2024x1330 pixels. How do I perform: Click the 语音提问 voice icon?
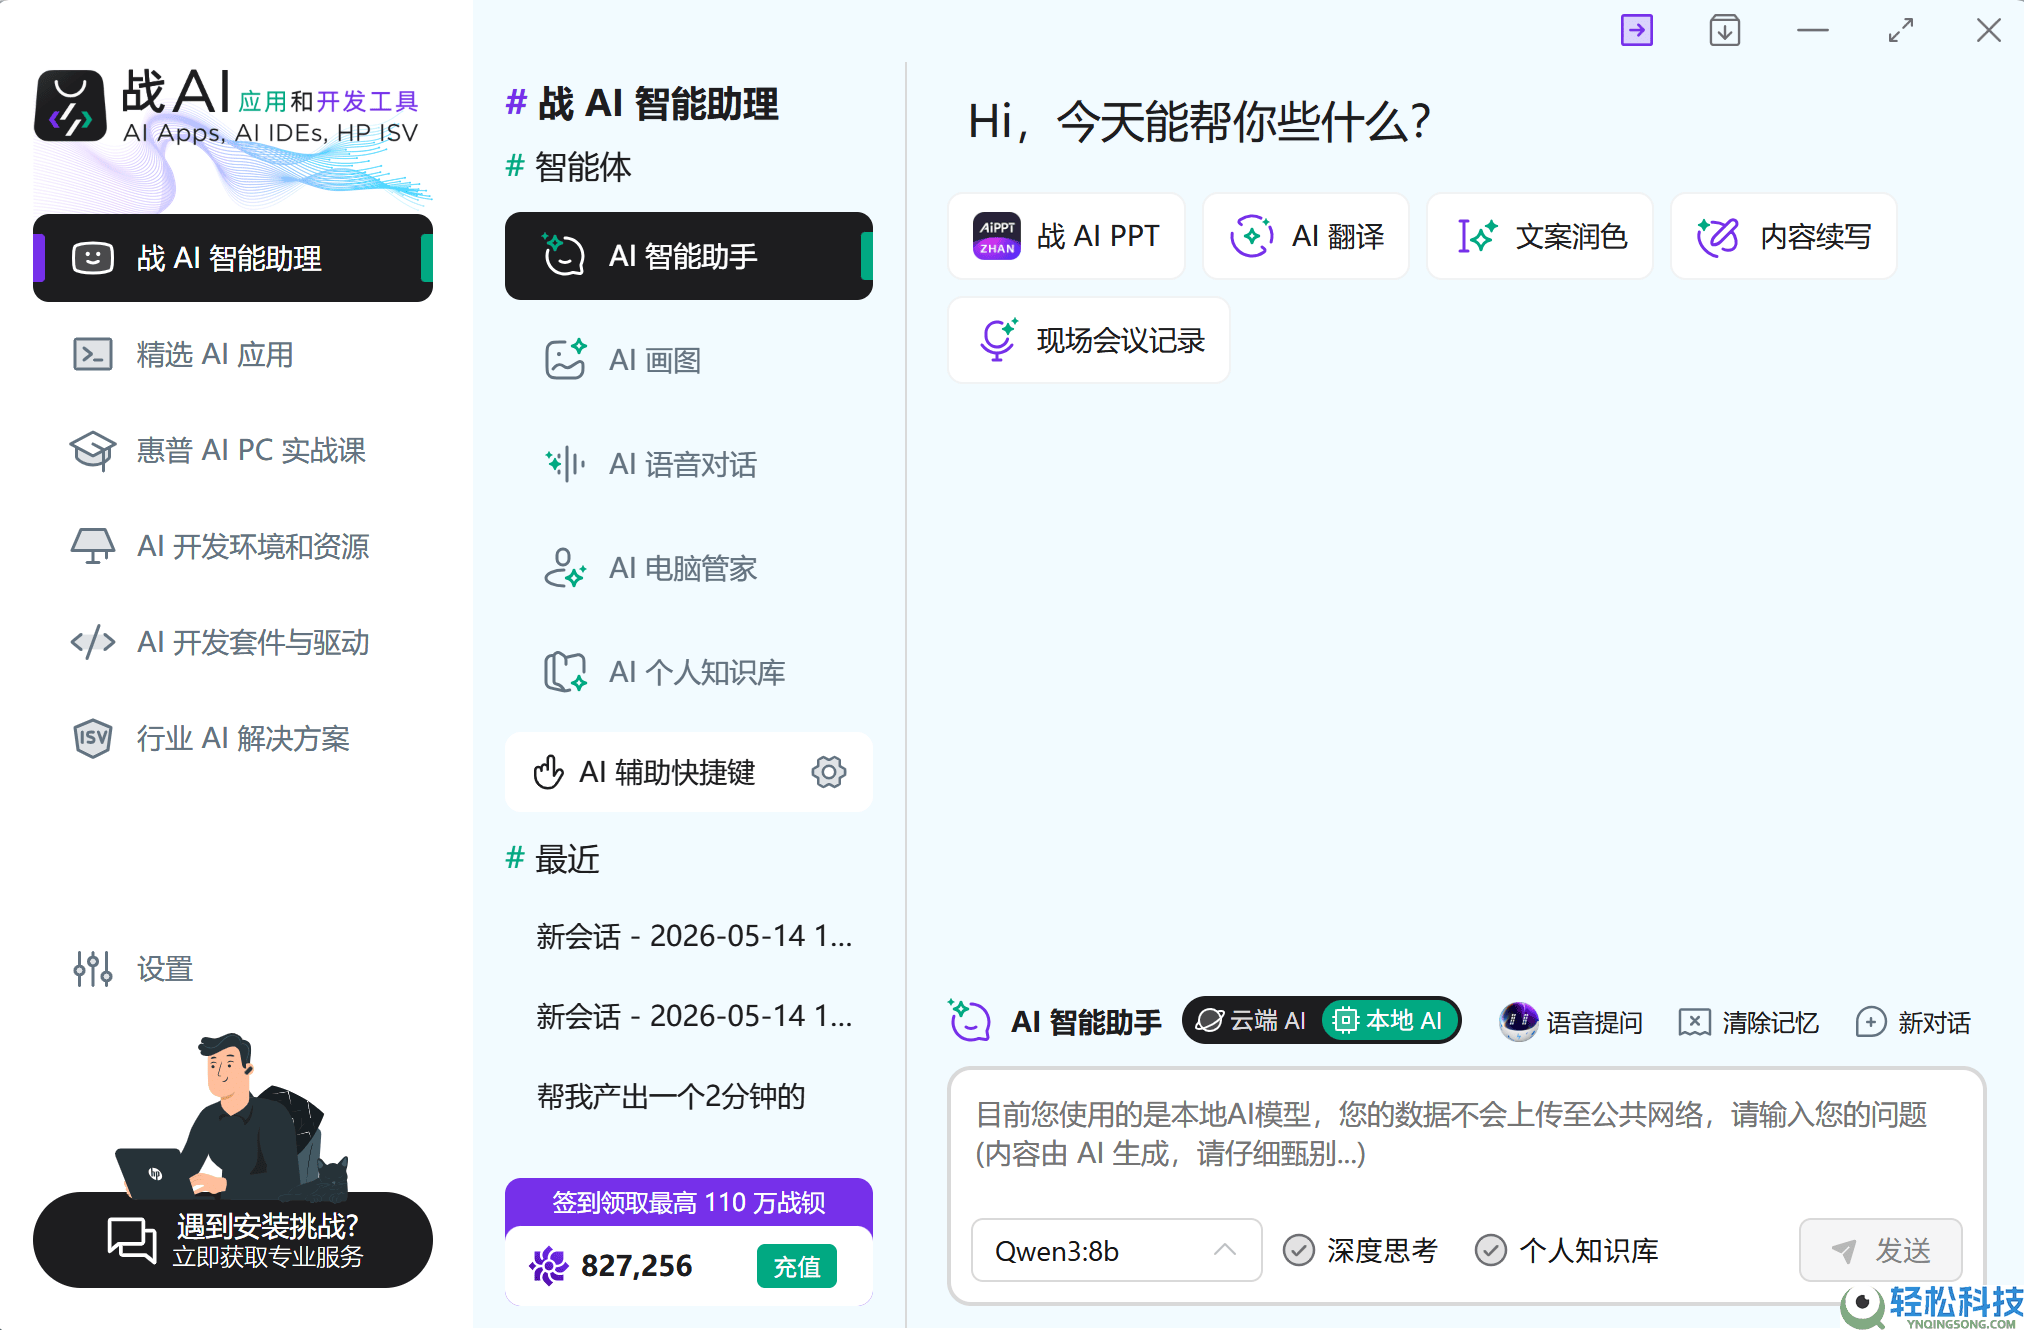[x=1518, y=1021]
